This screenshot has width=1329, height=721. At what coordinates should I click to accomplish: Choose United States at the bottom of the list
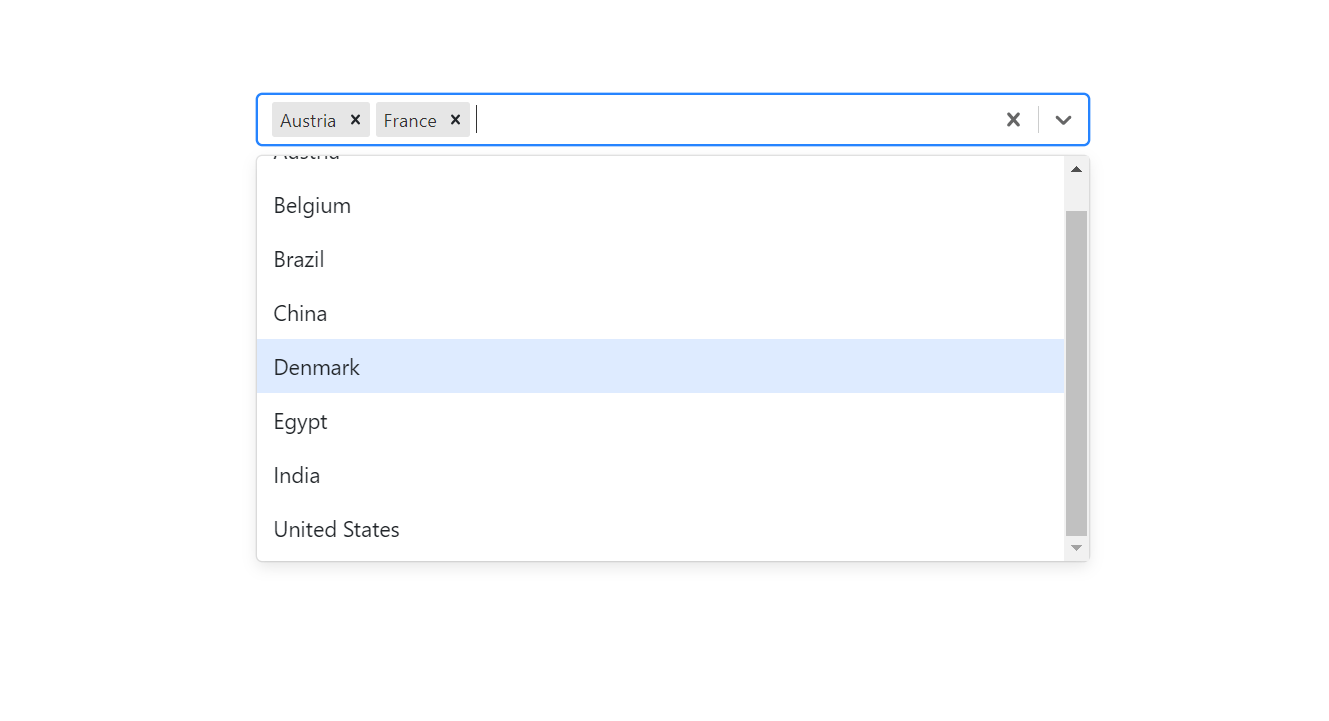[336, 529]
